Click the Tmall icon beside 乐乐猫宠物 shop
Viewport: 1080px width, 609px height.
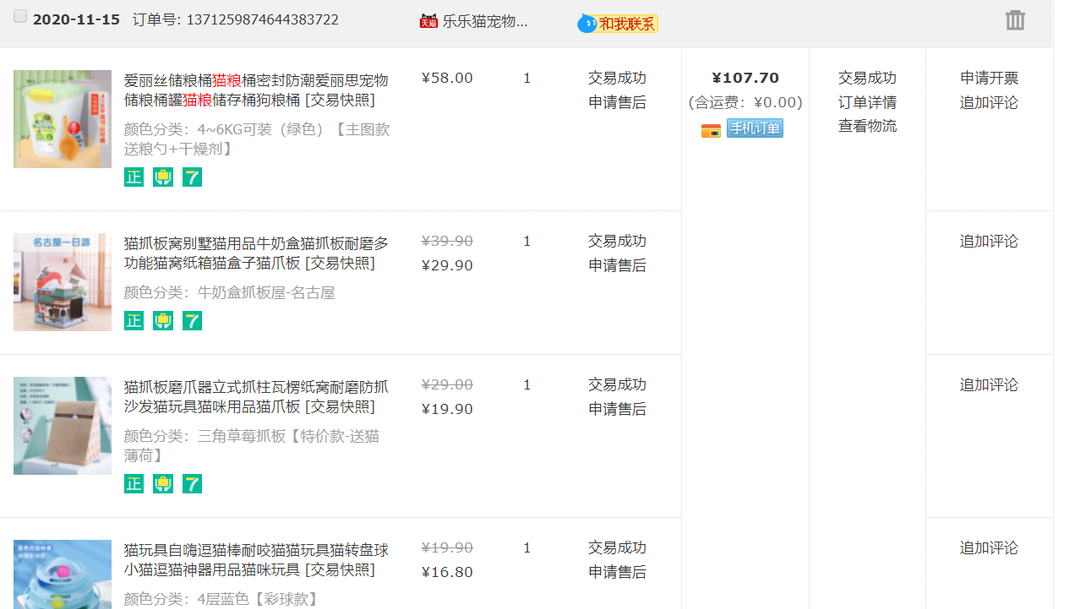[x=429, y=21]
